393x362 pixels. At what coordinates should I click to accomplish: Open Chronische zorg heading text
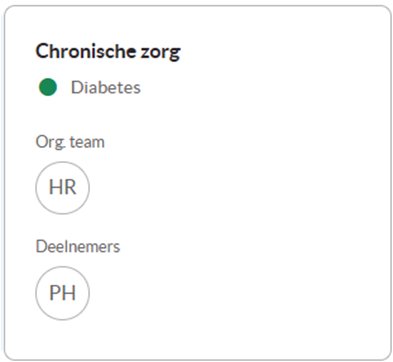click(x=108, y=52)
